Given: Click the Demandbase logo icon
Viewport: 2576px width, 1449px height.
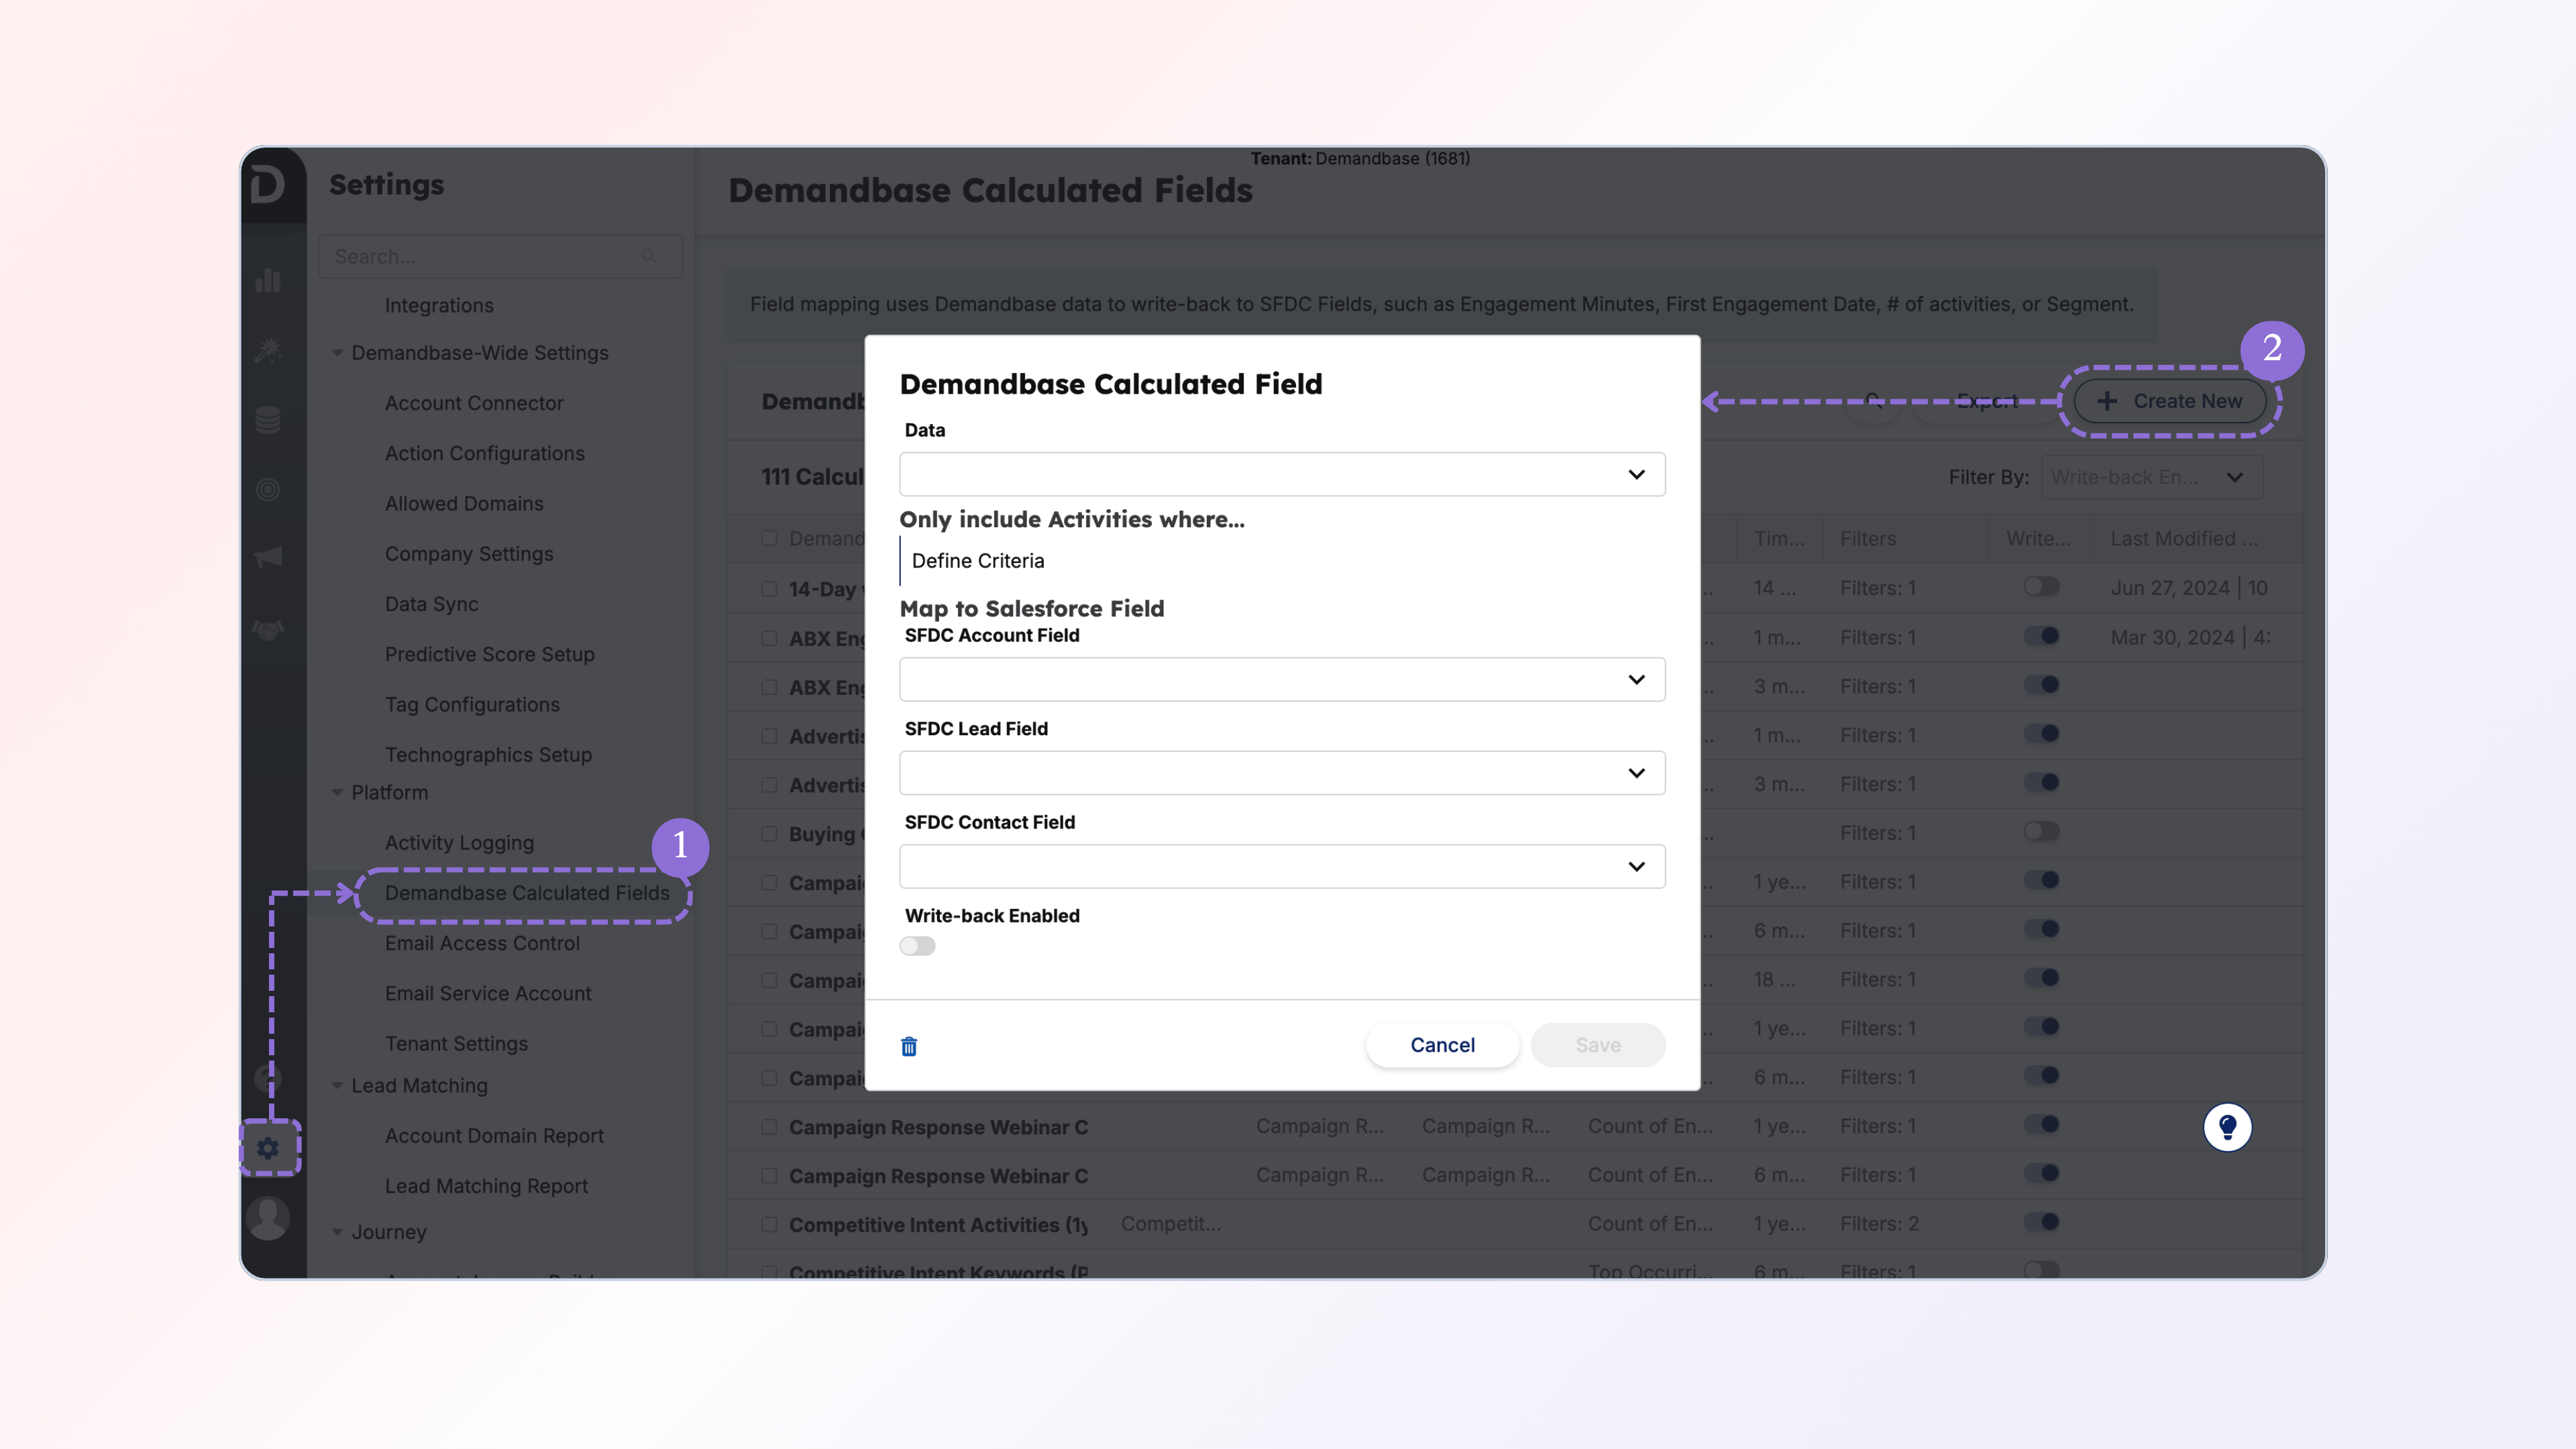Looking at the screenshot, I should [268, 185].
